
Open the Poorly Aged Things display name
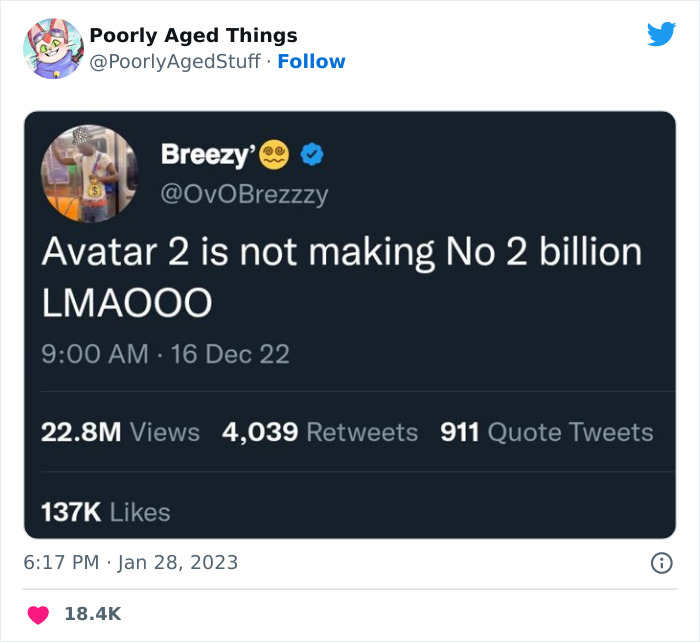click(193, 36)
